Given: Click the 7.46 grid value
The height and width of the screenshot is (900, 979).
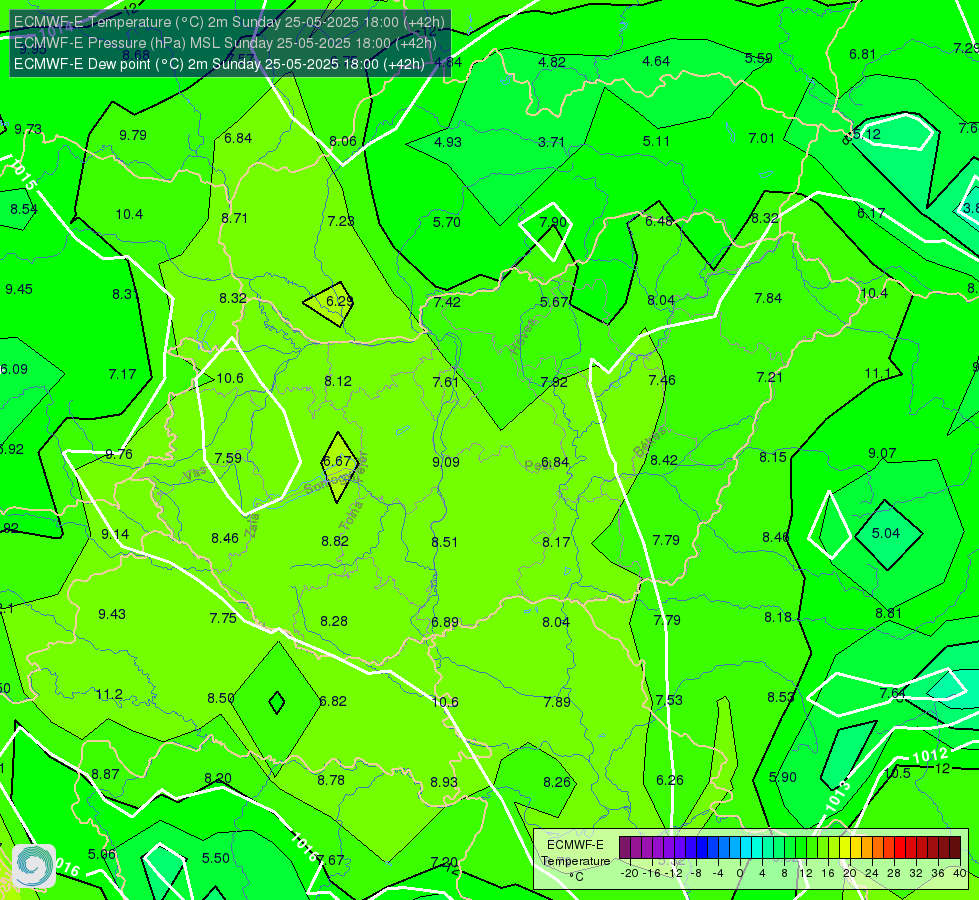Looking at the screenshot, I should (x=661, y=380).
